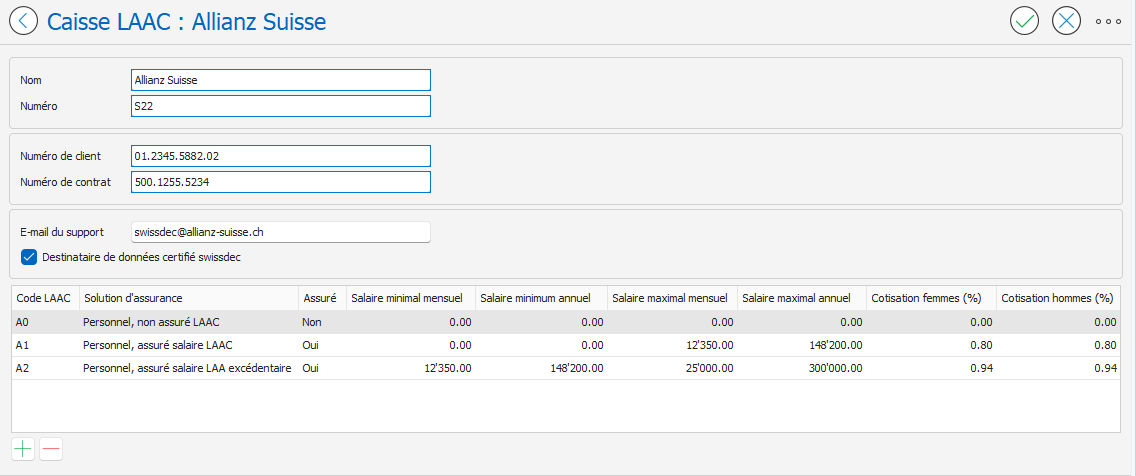The width and height of the screenshot is (1136, 476).
Task: Click the 'Non' Assuré cell in row A0
Action: coord(322,322)
